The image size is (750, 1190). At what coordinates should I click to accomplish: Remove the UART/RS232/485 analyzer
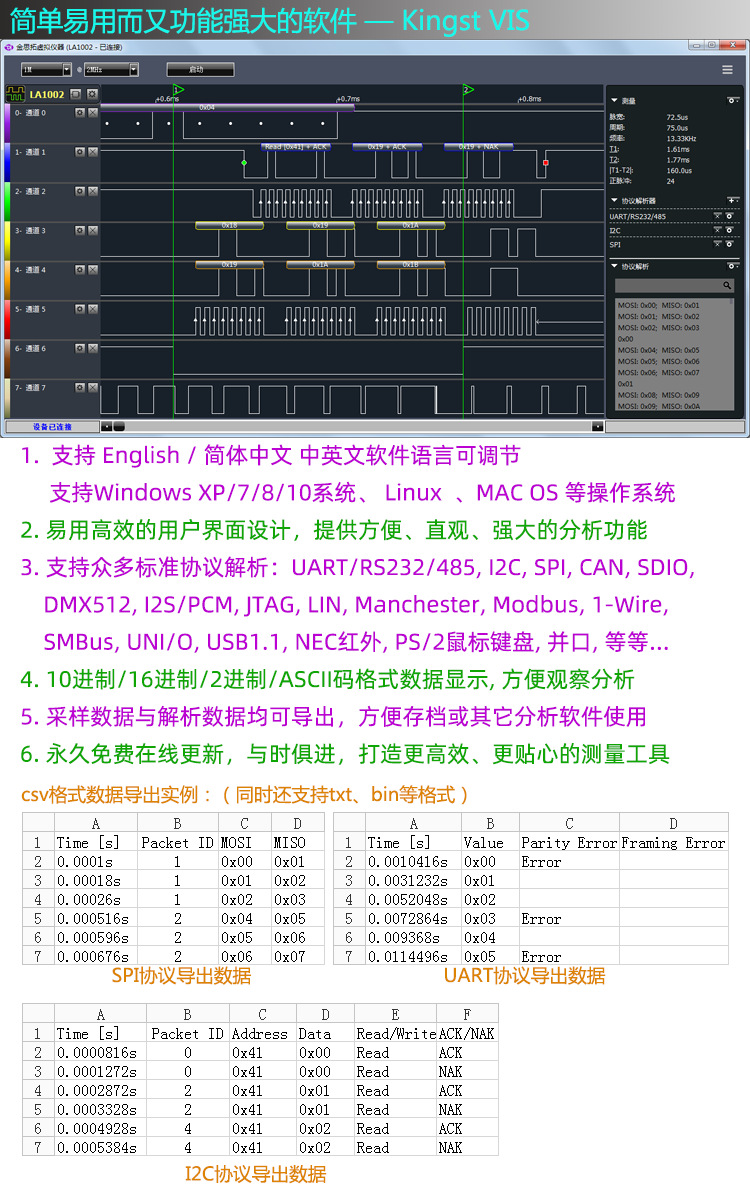pyautogui.click(x=717, y=216)
